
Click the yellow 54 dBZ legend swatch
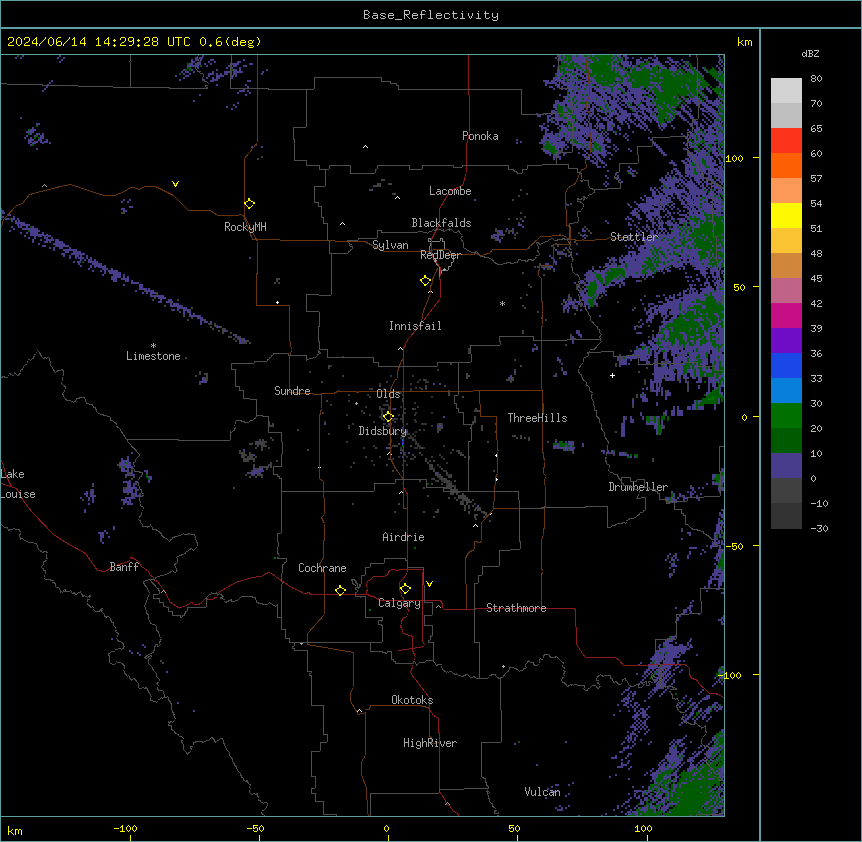pyautogui.click(x=786, y=215)
